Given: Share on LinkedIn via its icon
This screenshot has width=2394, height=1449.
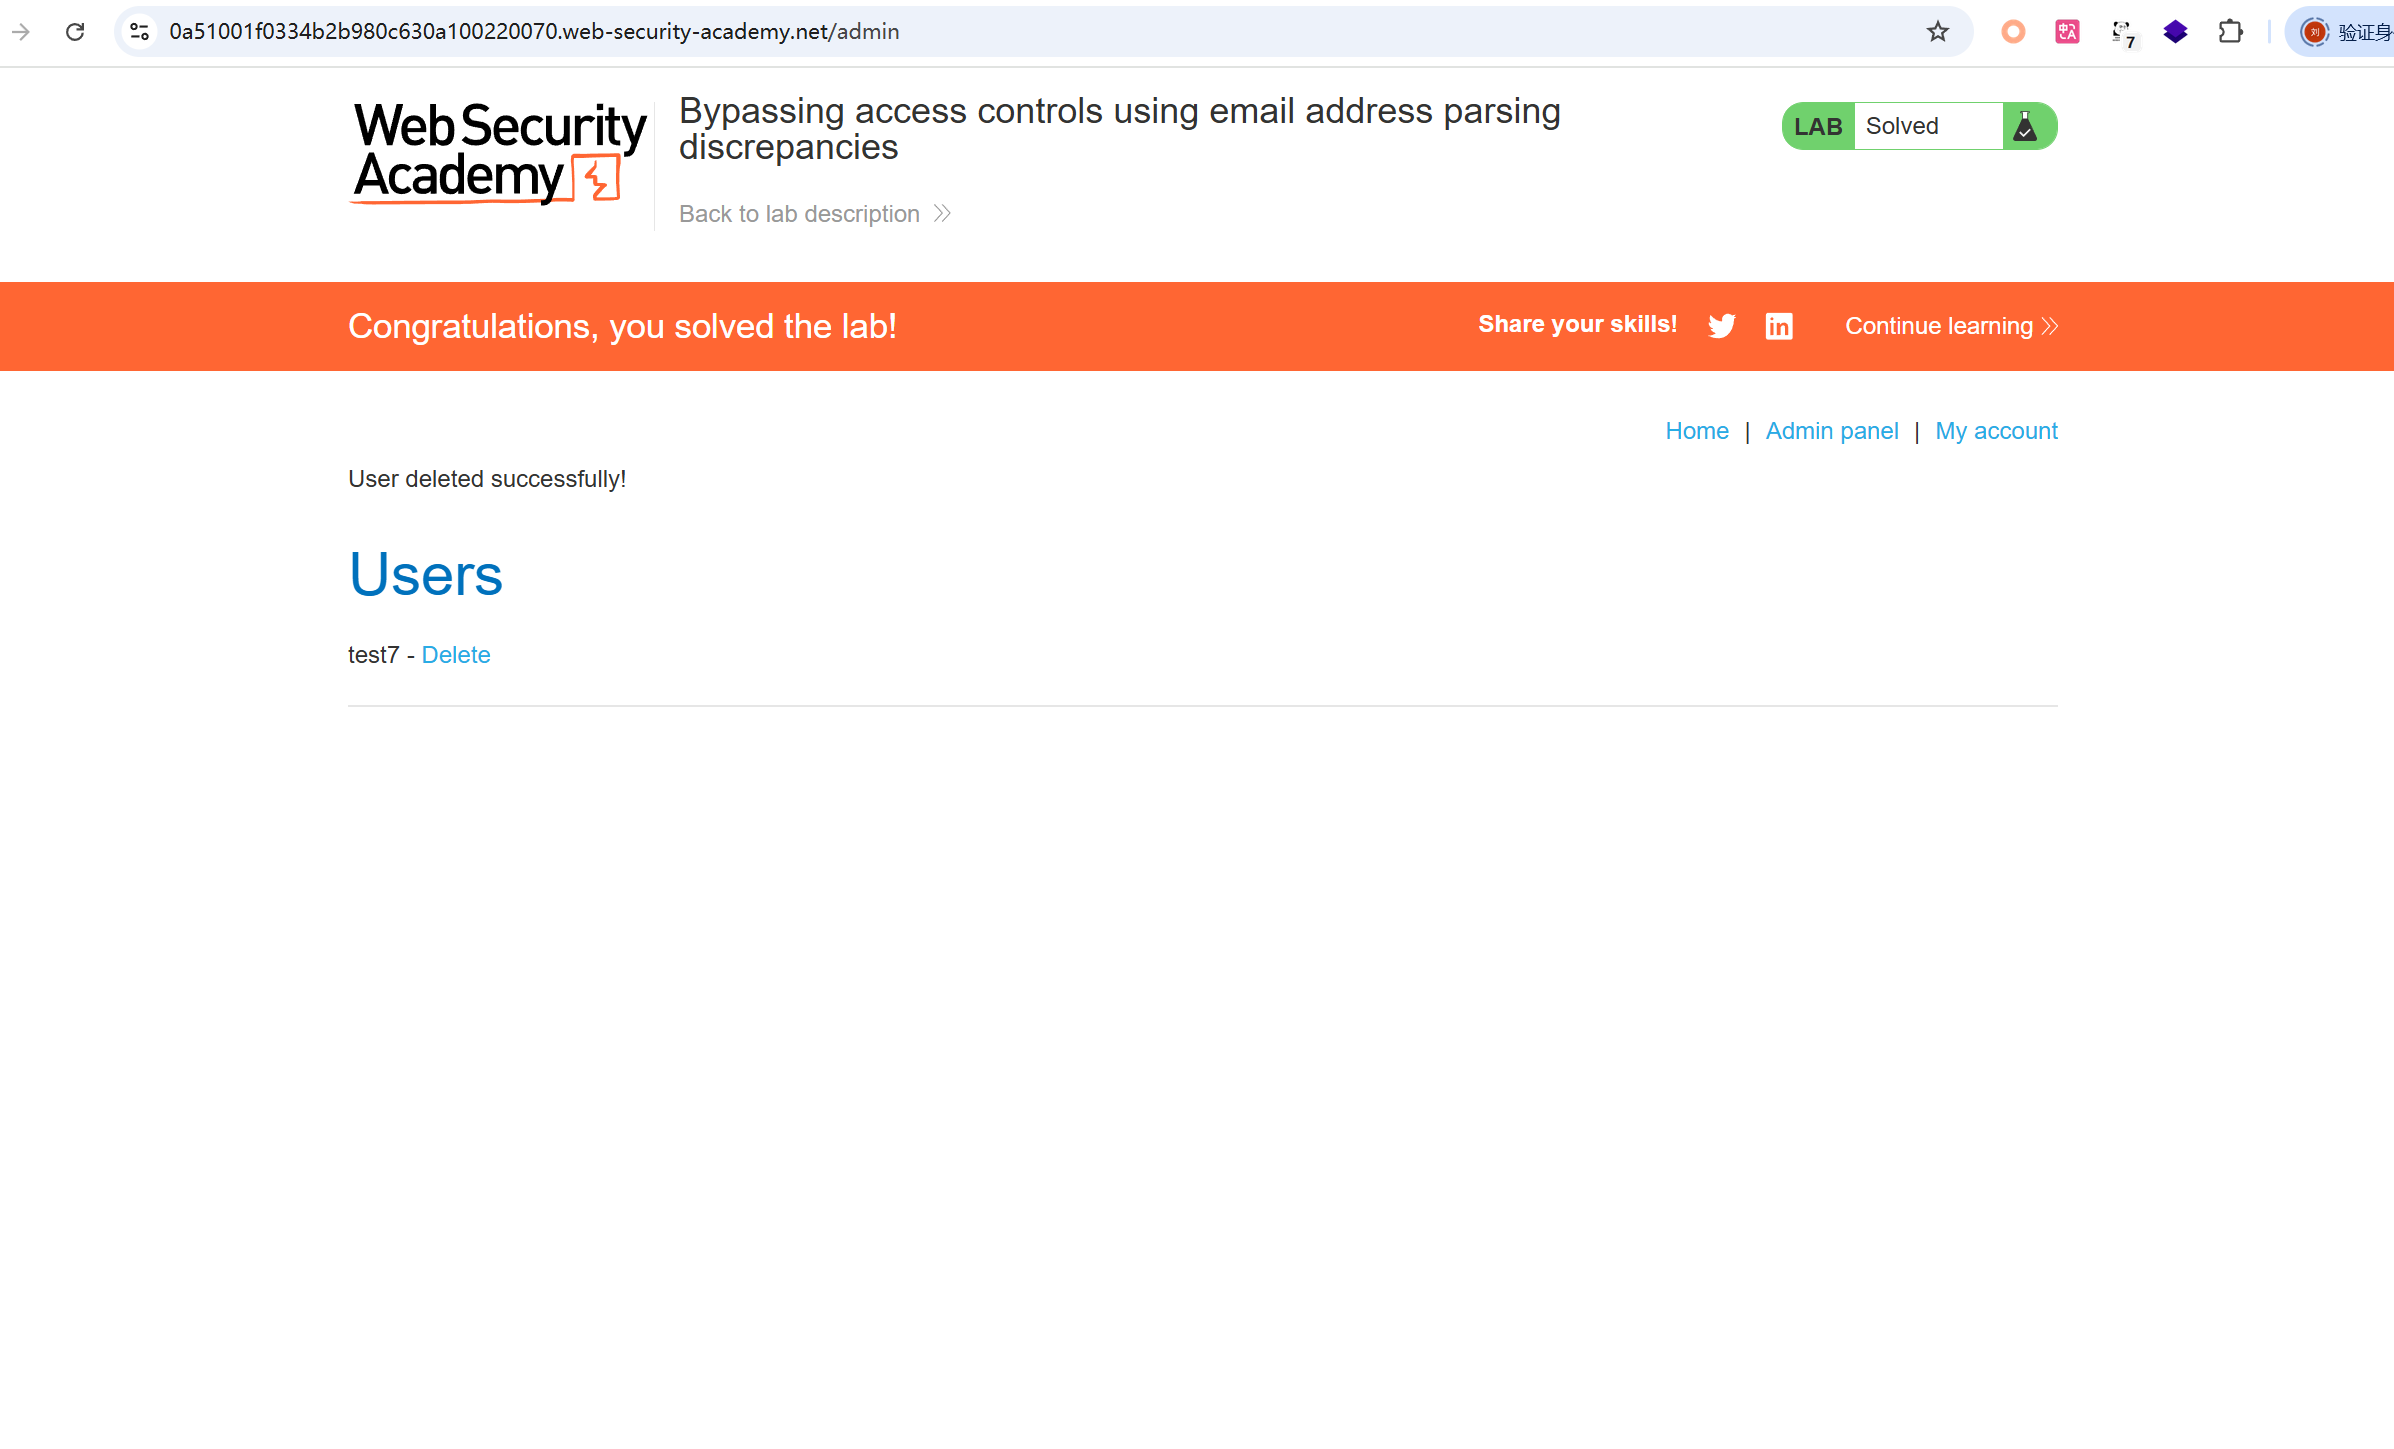Looking at the screenshot, I should pyautogui.click(x=1779, y=326).
